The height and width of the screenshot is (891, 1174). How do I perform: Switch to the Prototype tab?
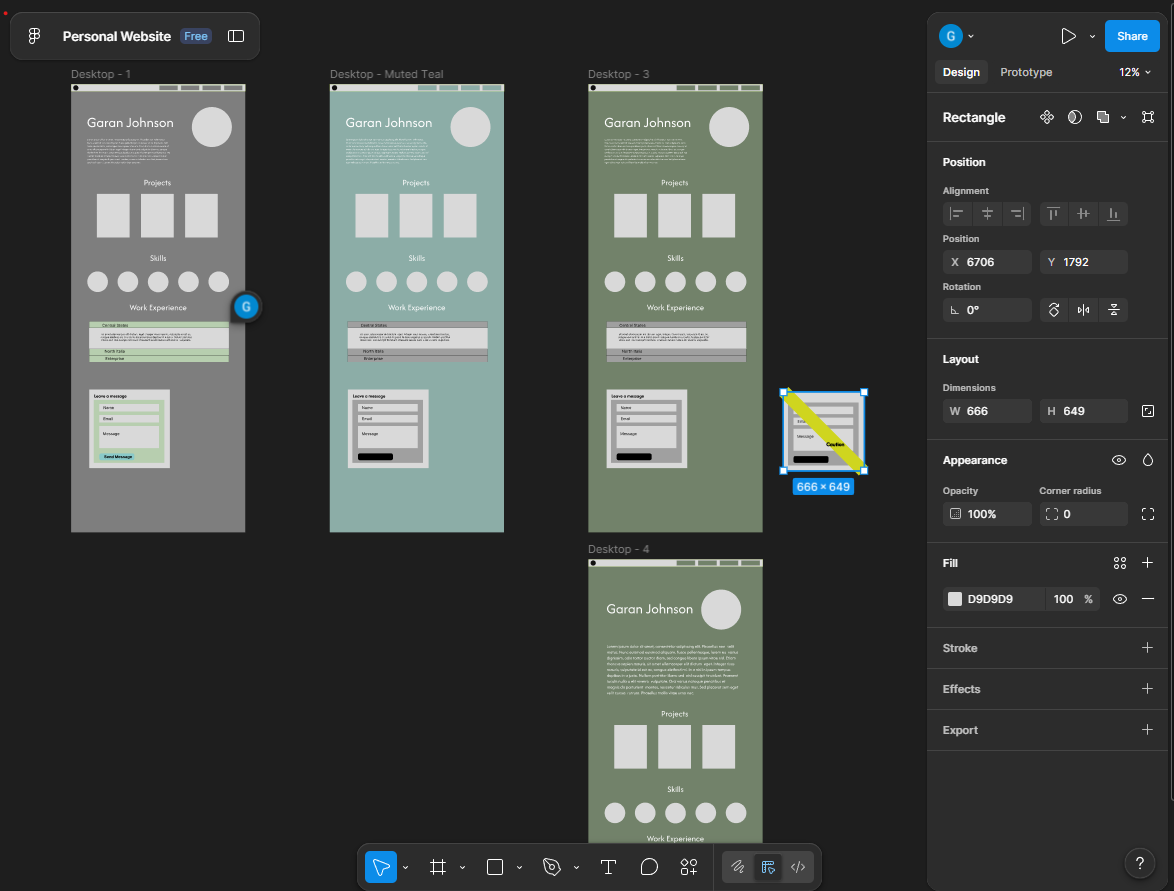(x=1026, y=72)
